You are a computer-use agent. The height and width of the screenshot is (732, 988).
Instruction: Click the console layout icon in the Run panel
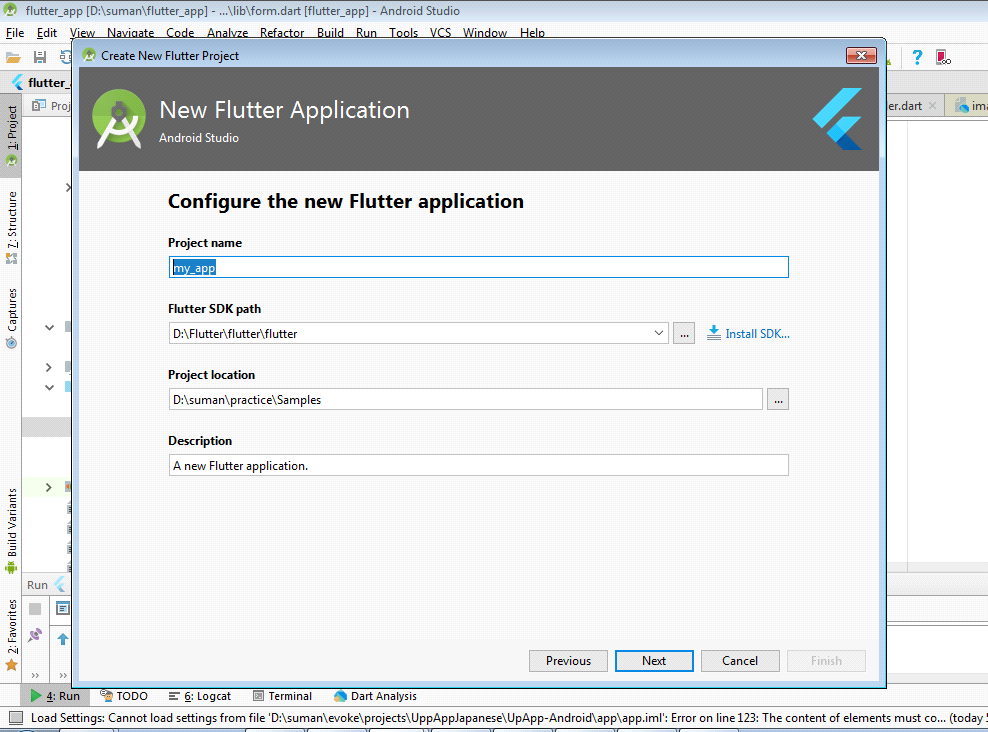click(62, 609)
